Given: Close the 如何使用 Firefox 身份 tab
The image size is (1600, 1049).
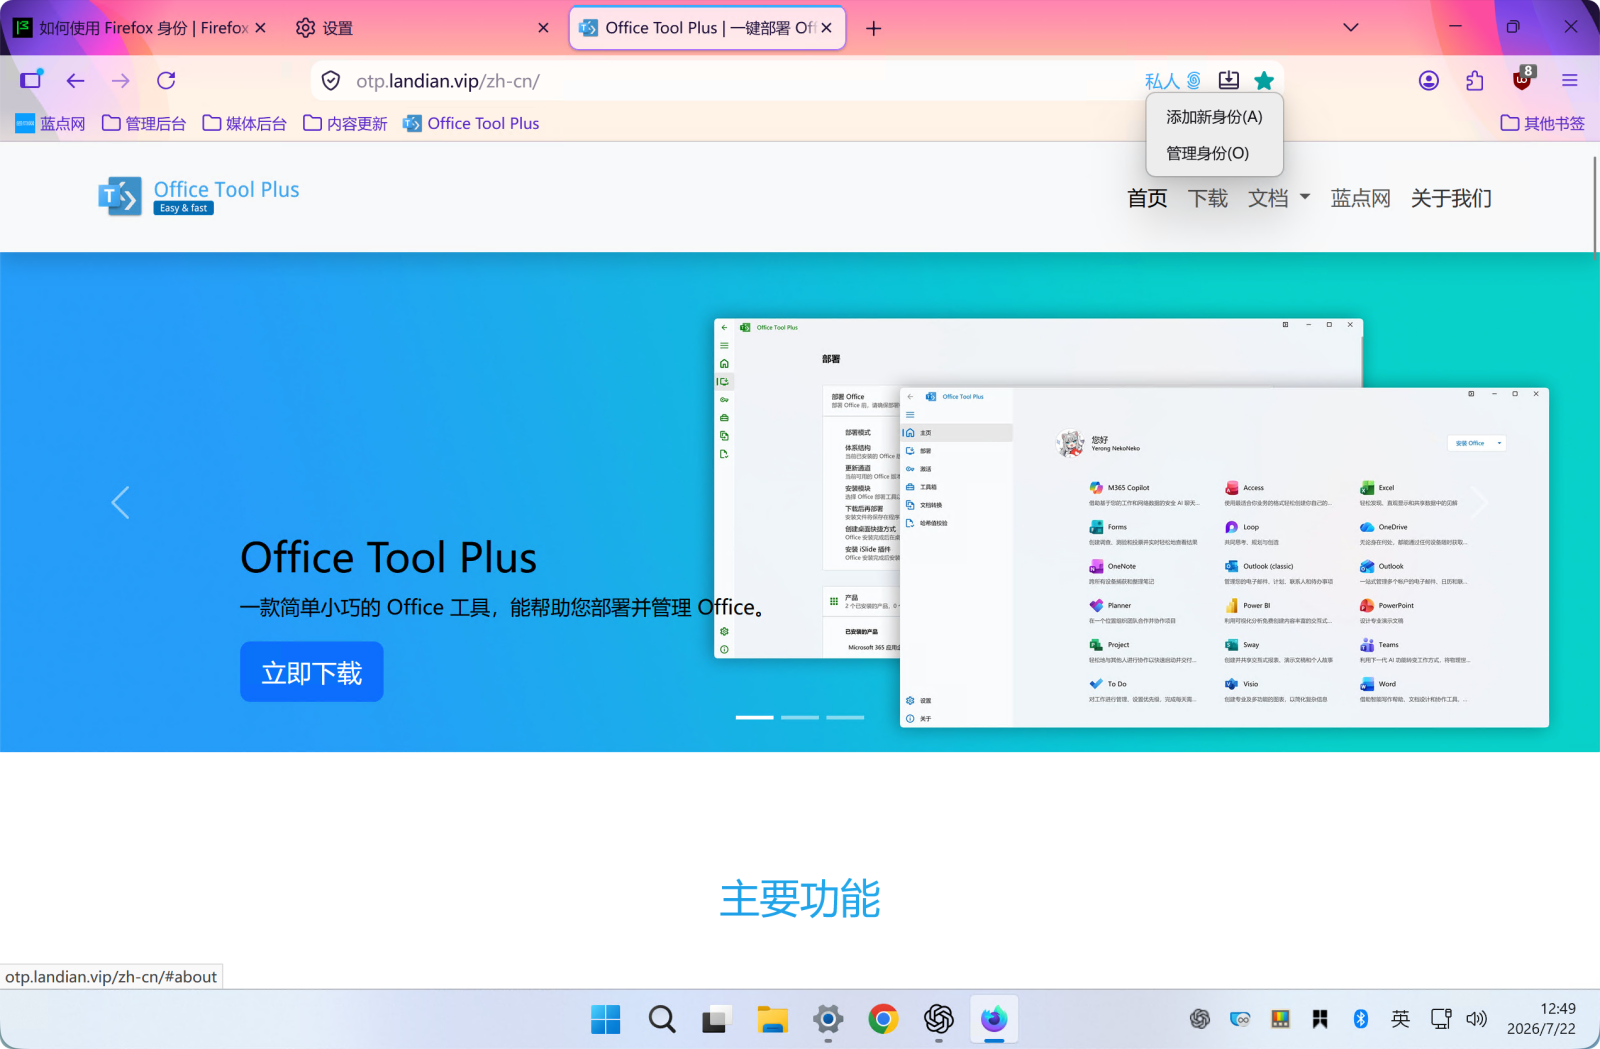Looking at the screenshot, I should [260, 28].
